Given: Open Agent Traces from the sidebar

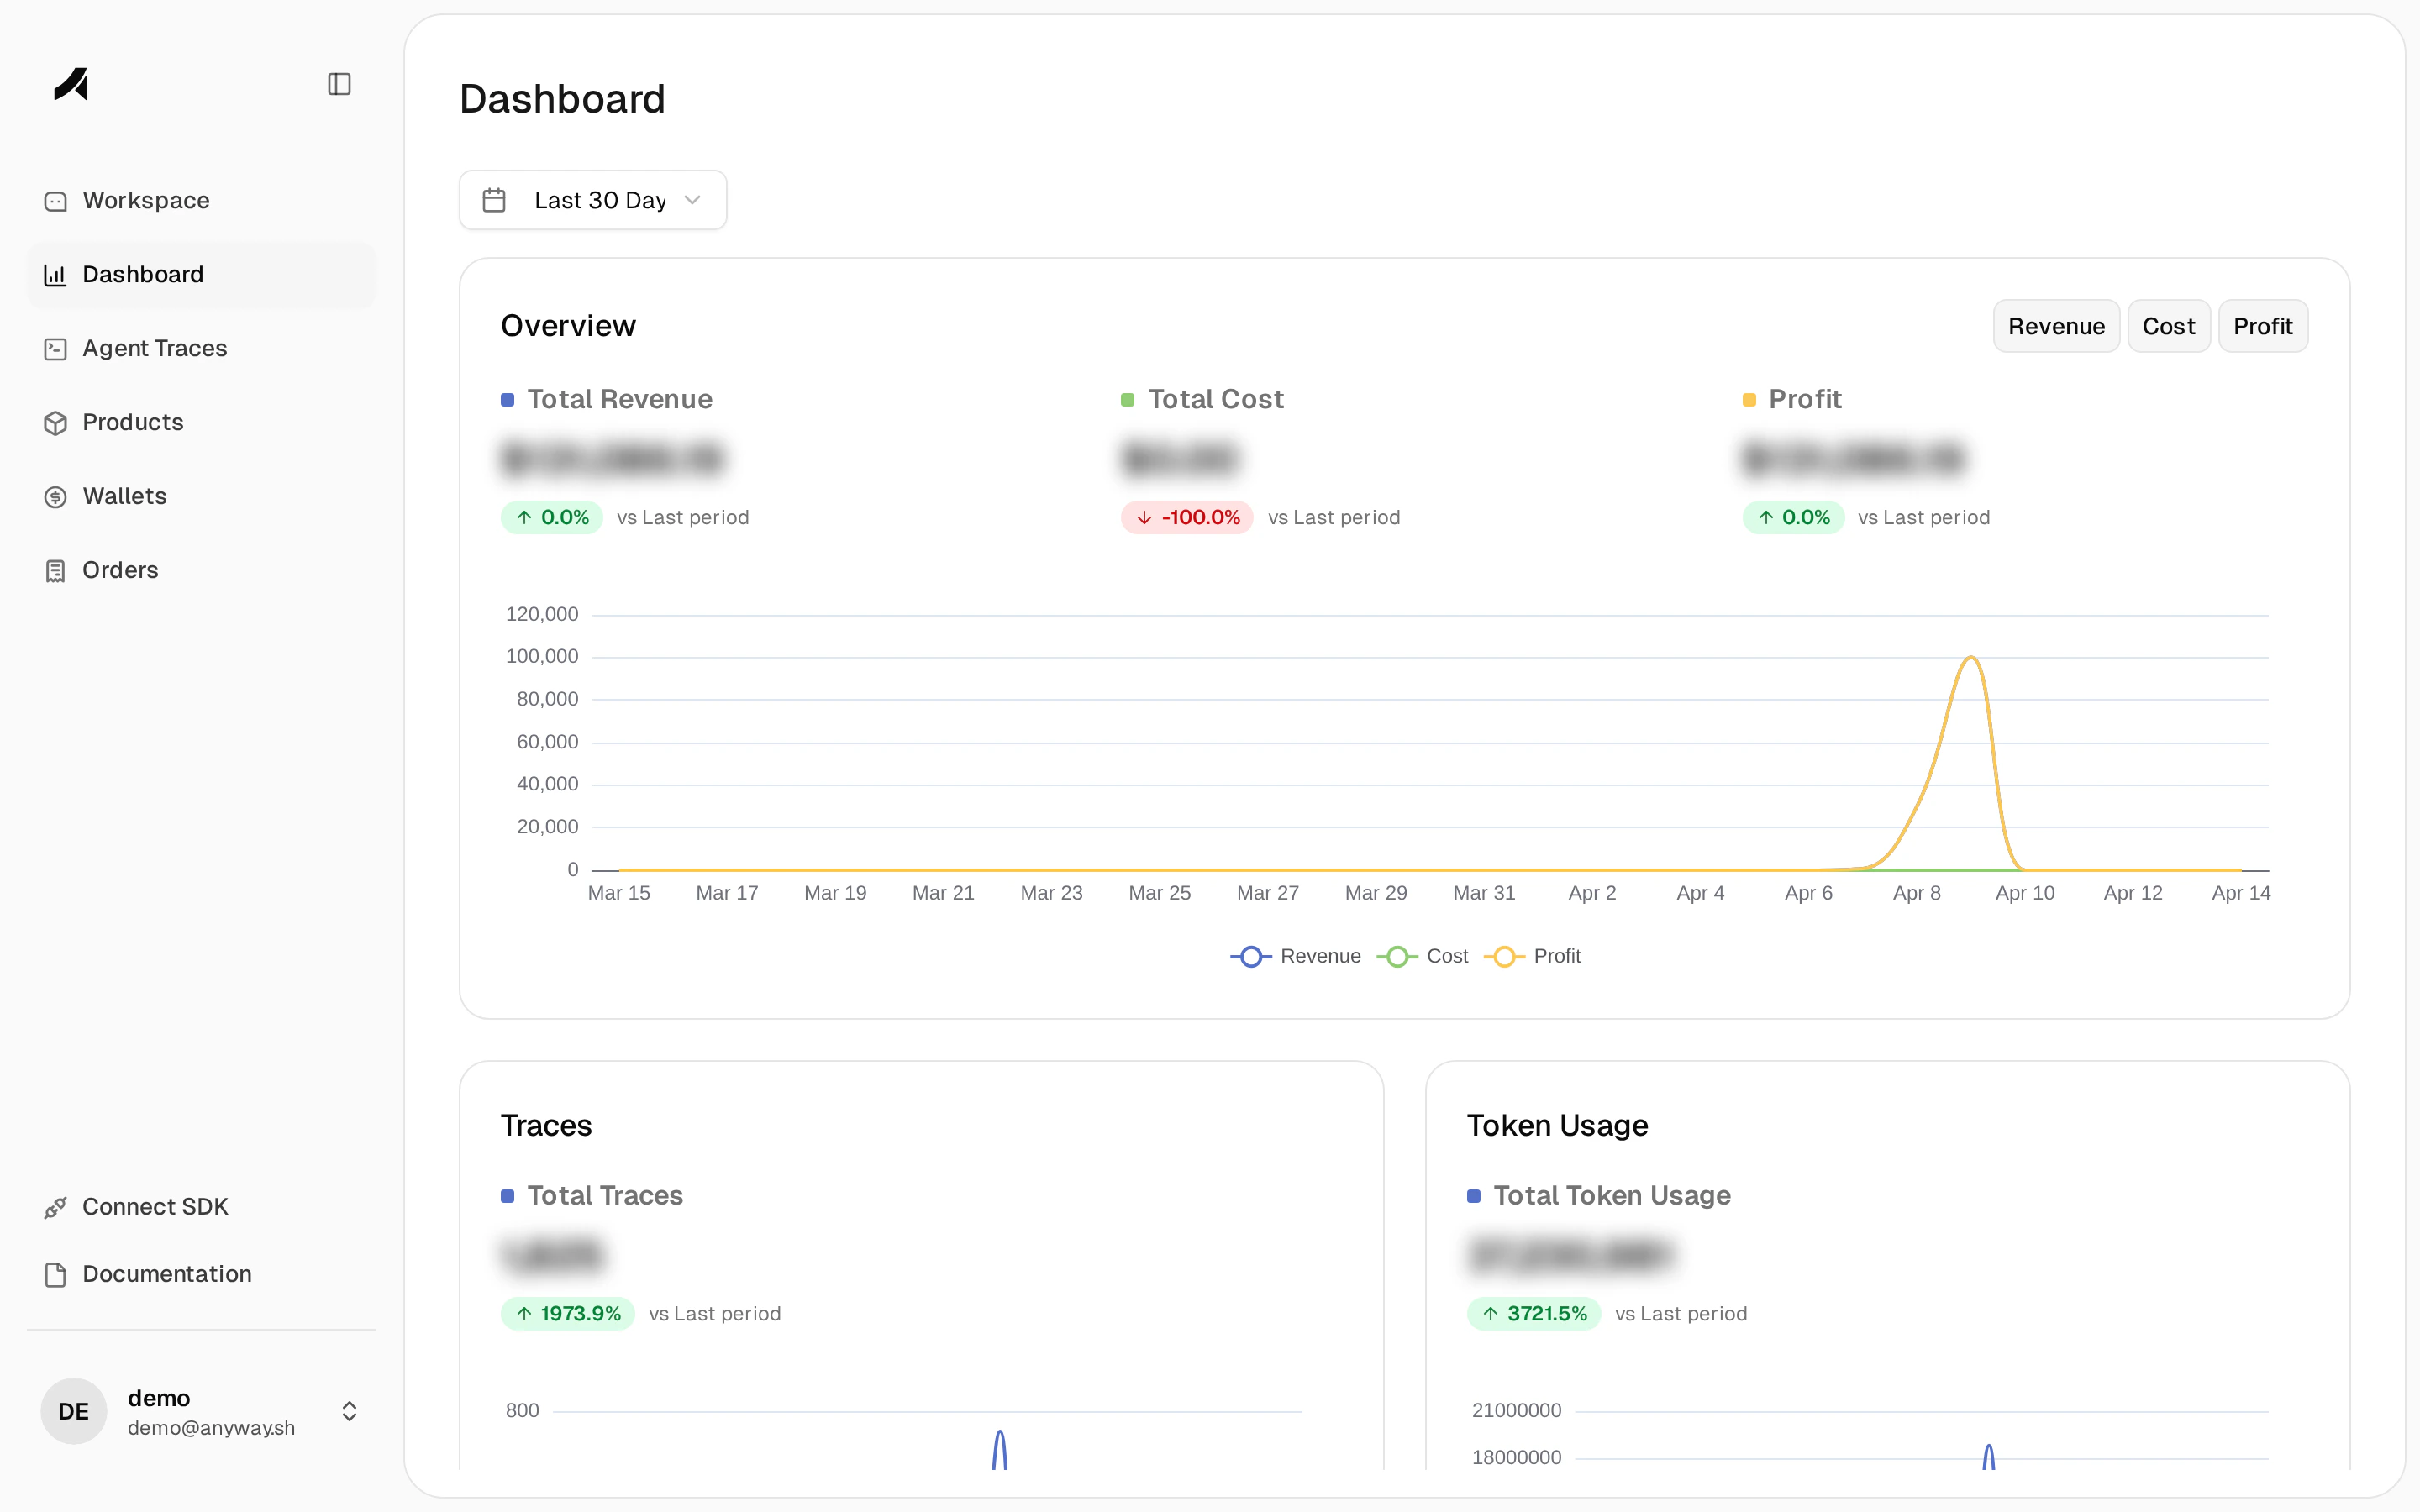Looking at the screenshot, I should 153,348.
